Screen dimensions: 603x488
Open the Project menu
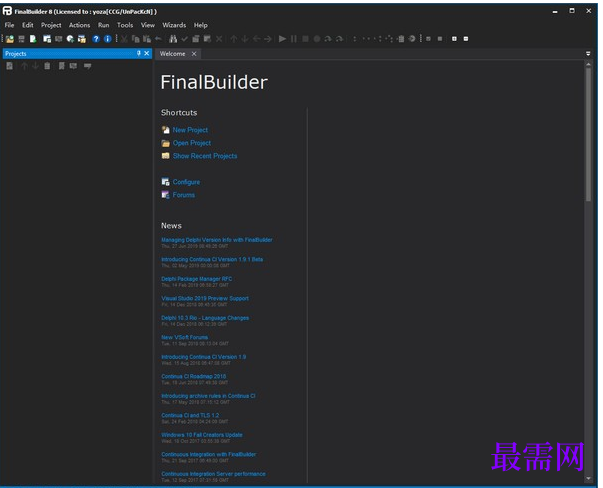pos(51,25)
